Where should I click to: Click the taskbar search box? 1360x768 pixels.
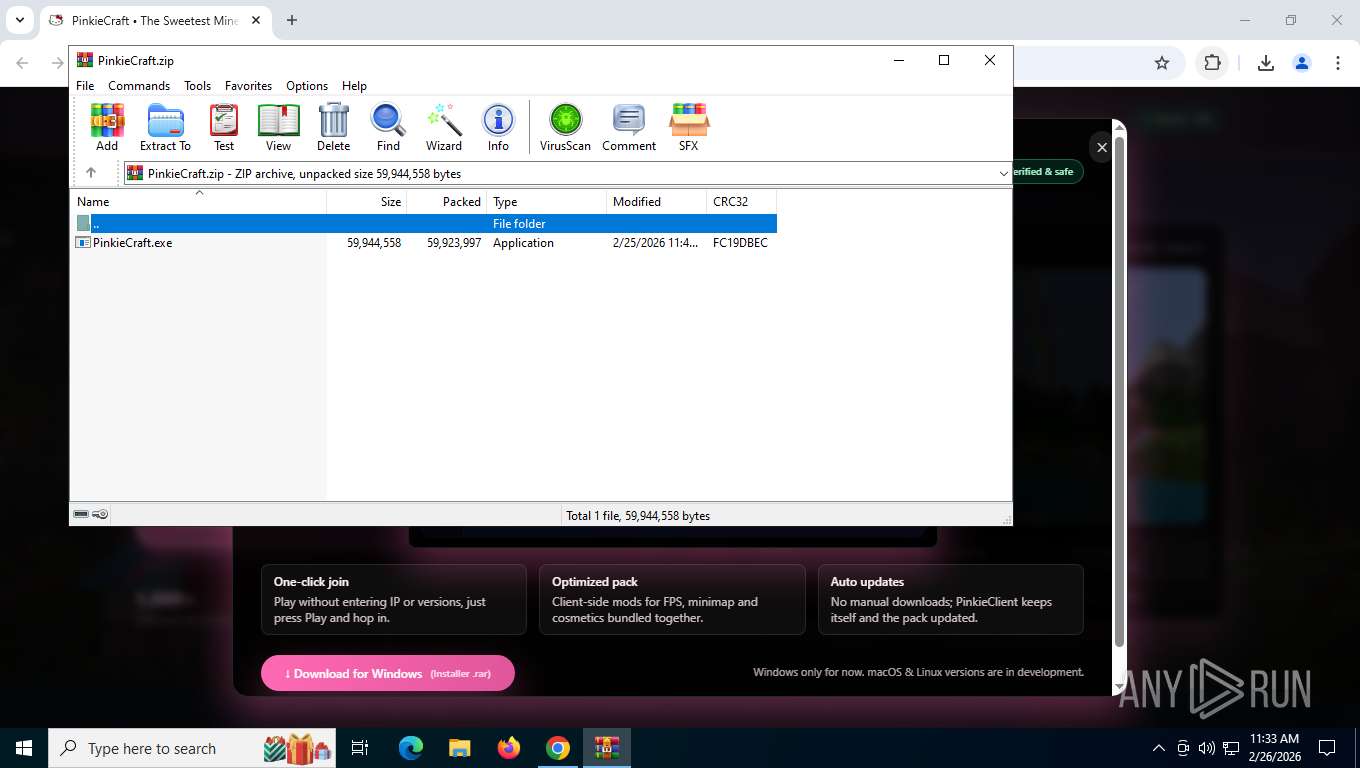click(x=193, y=748)
